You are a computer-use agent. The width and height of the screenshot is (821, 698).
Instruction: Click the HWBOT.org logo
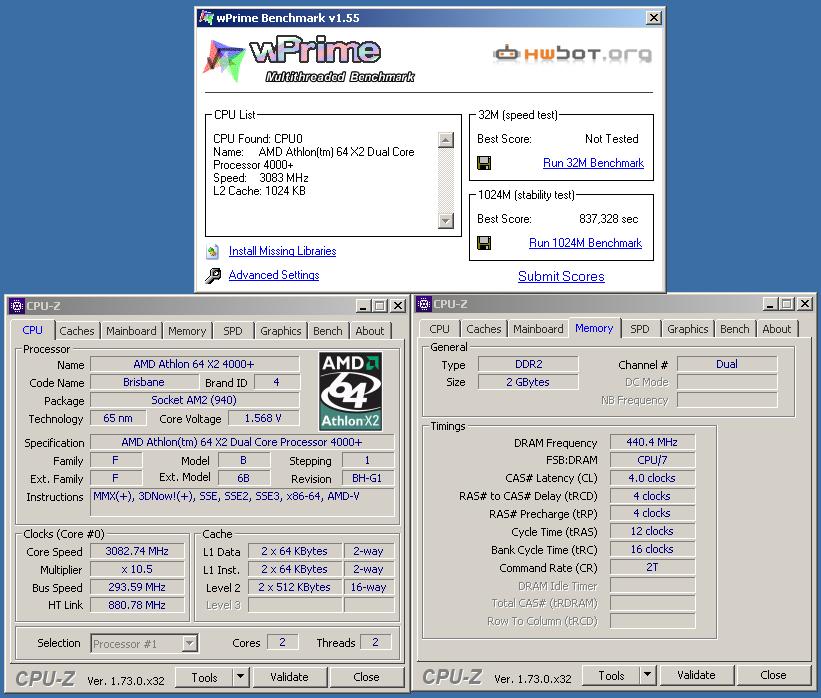point(572,54)
